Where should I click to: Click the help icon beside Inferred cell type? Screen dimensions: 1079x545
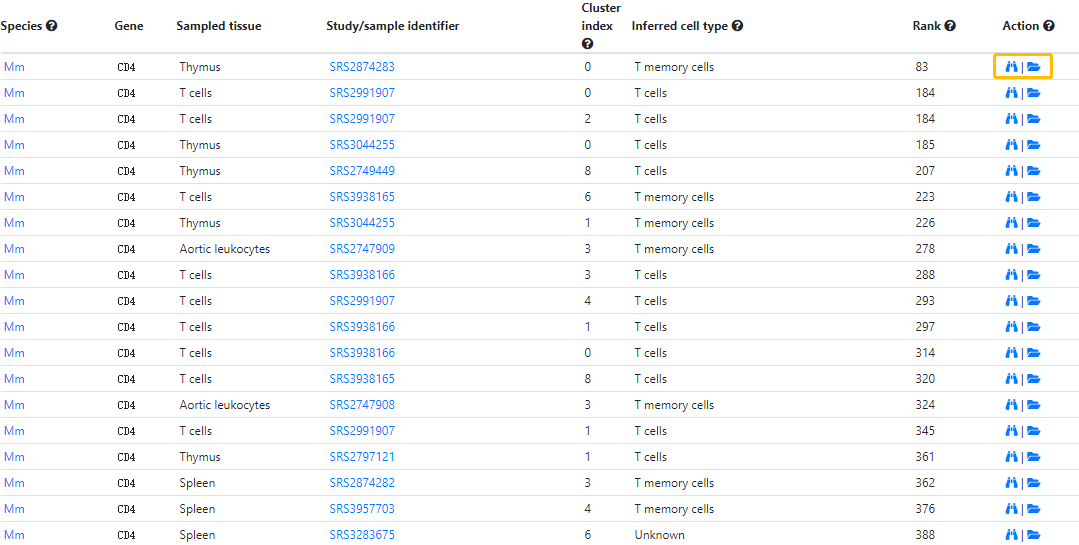[x=737, y=26]
